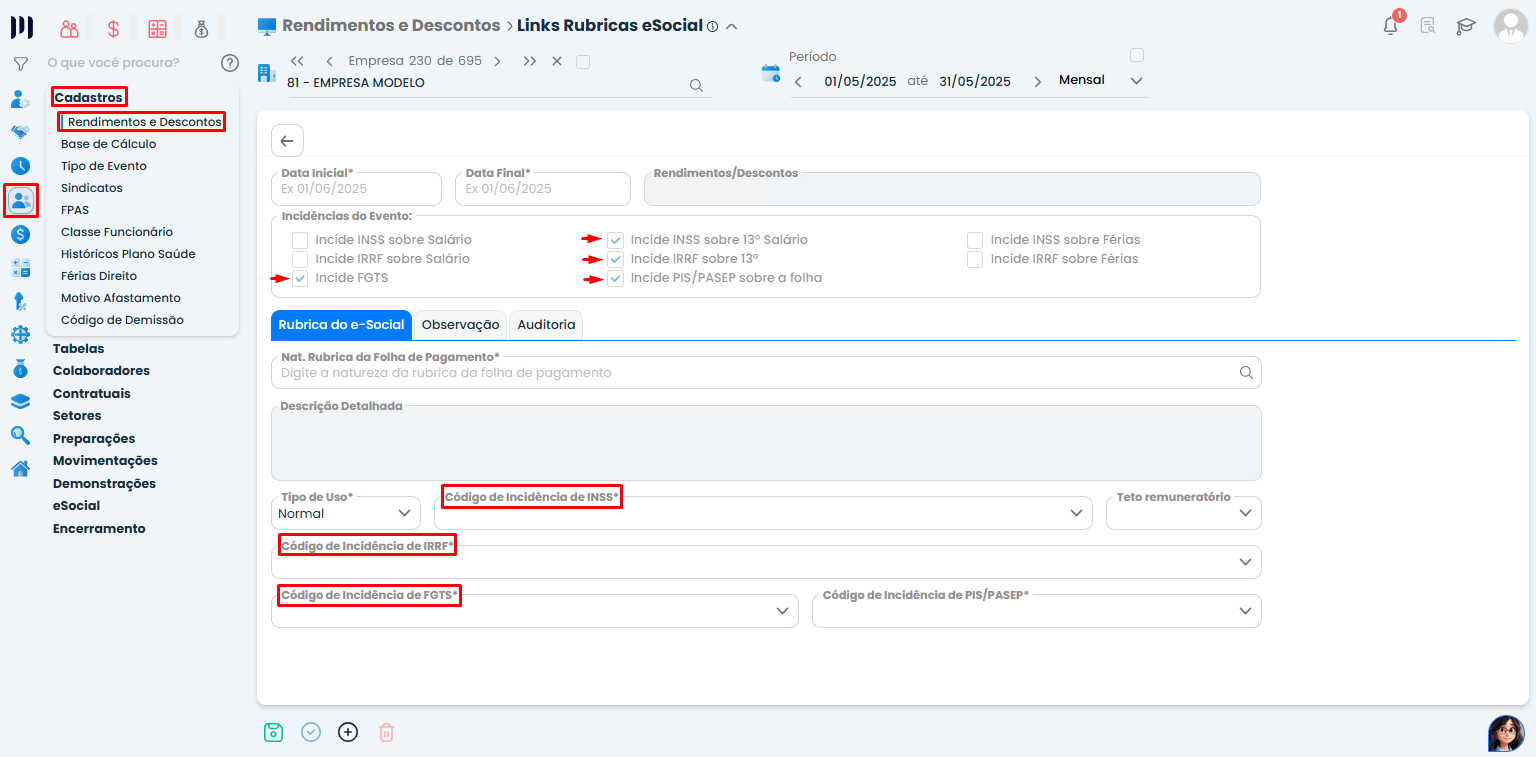Screen dimensions: 1536x757
Task: Switch to the Auditoria tab
Action: (x=546, y=325)
